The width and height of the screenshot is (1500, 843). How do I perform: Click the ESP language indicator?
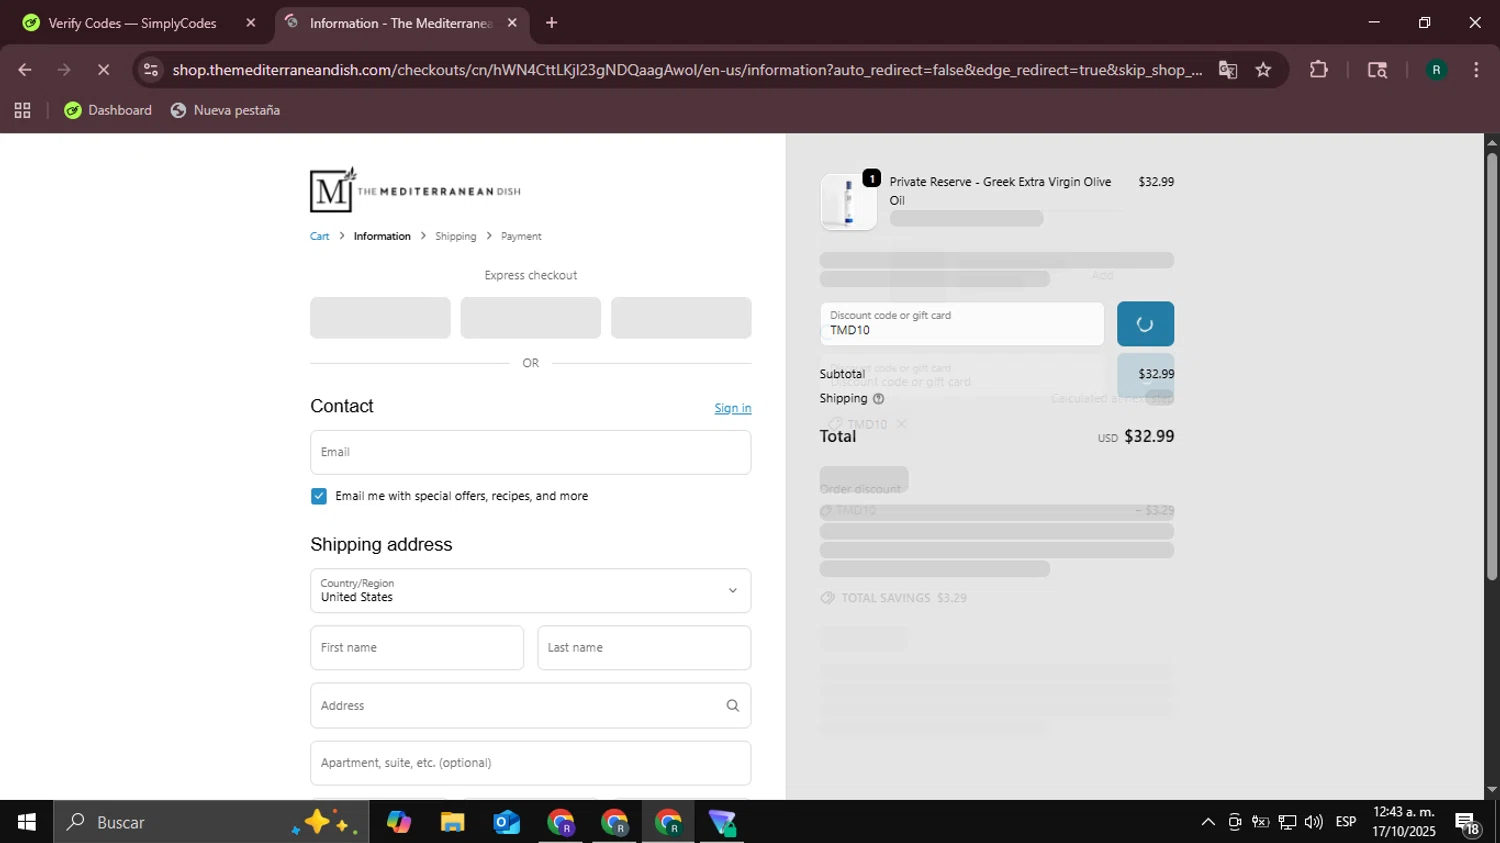point(1346,822)
